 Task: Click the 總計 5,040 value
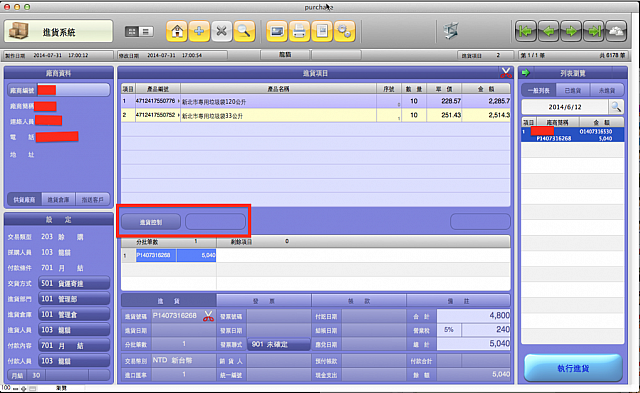tap(473, 344)
